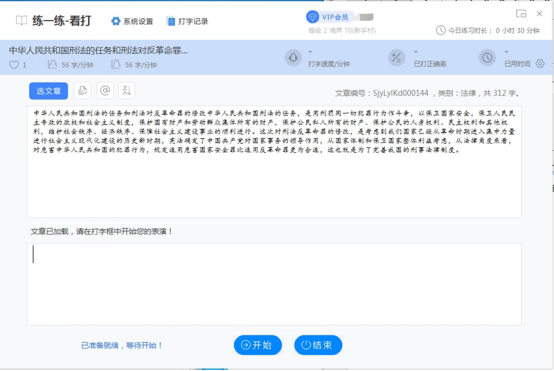Click the 练一练-看打 book icon
This screenshot has width=554, height=371.
21,20
